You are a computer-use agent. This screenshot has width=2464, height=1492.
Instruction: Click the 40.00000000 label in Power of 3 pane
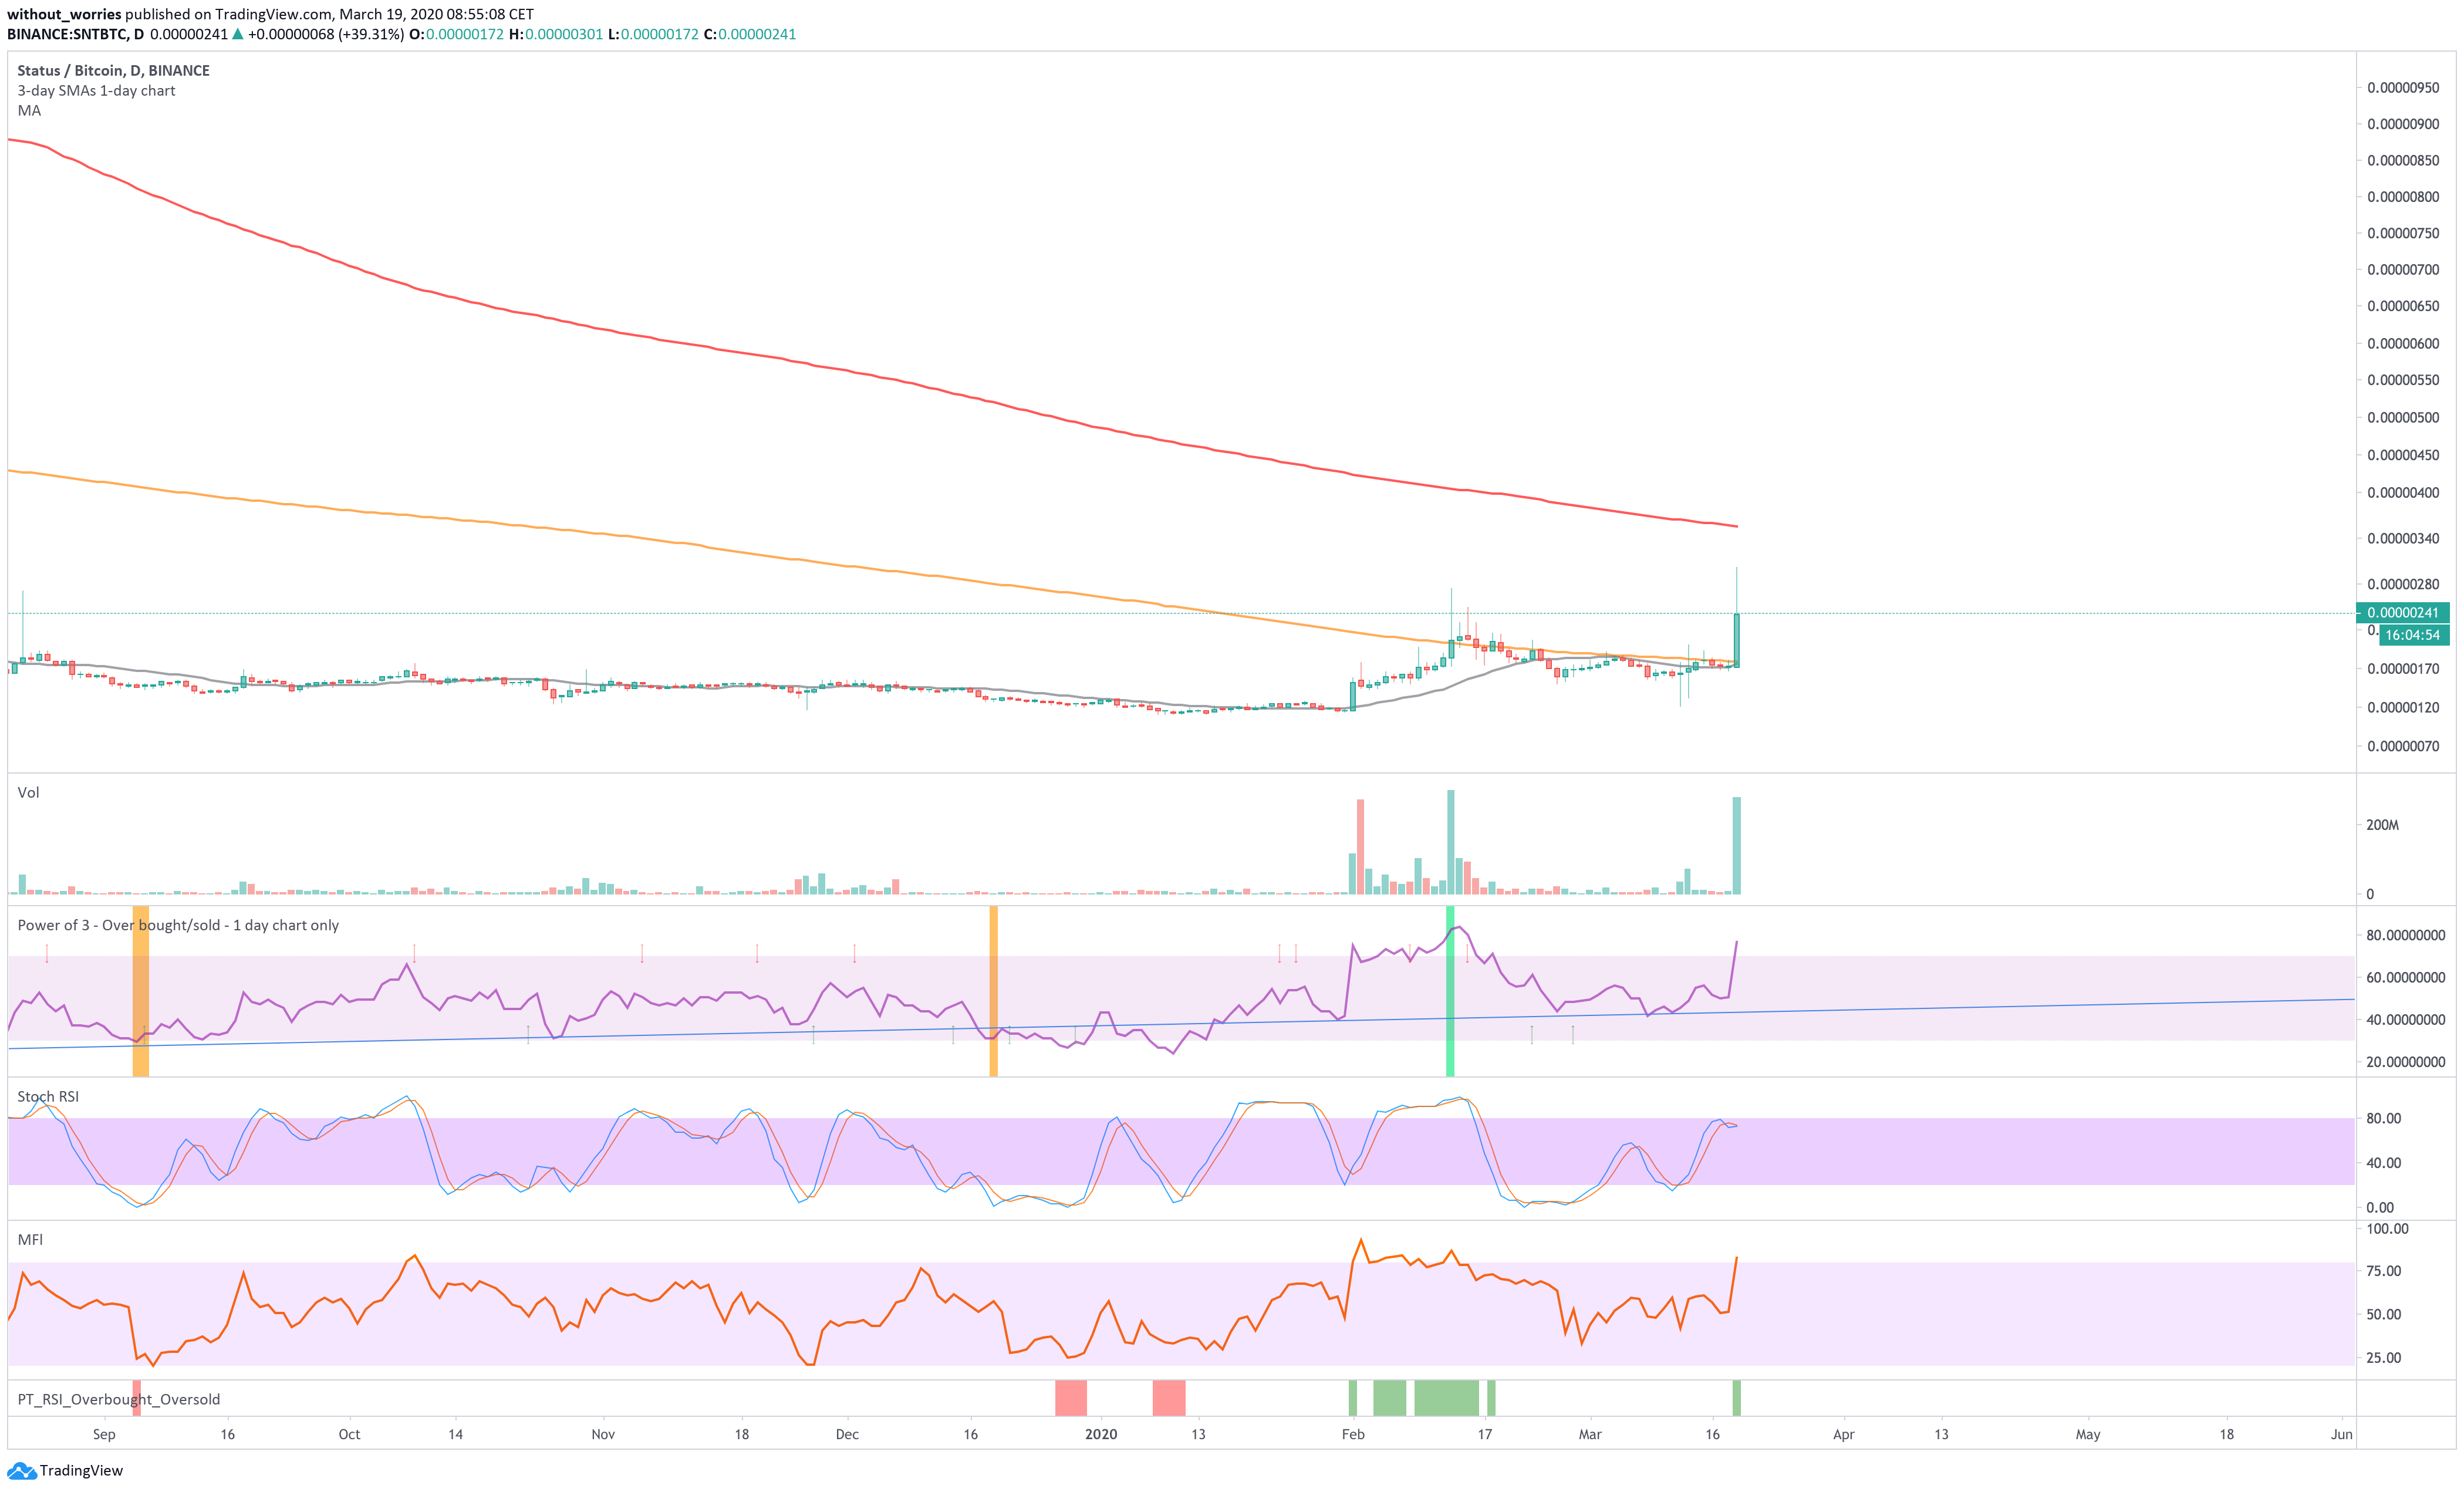pyautogui.click(x=2406, y=1019)
